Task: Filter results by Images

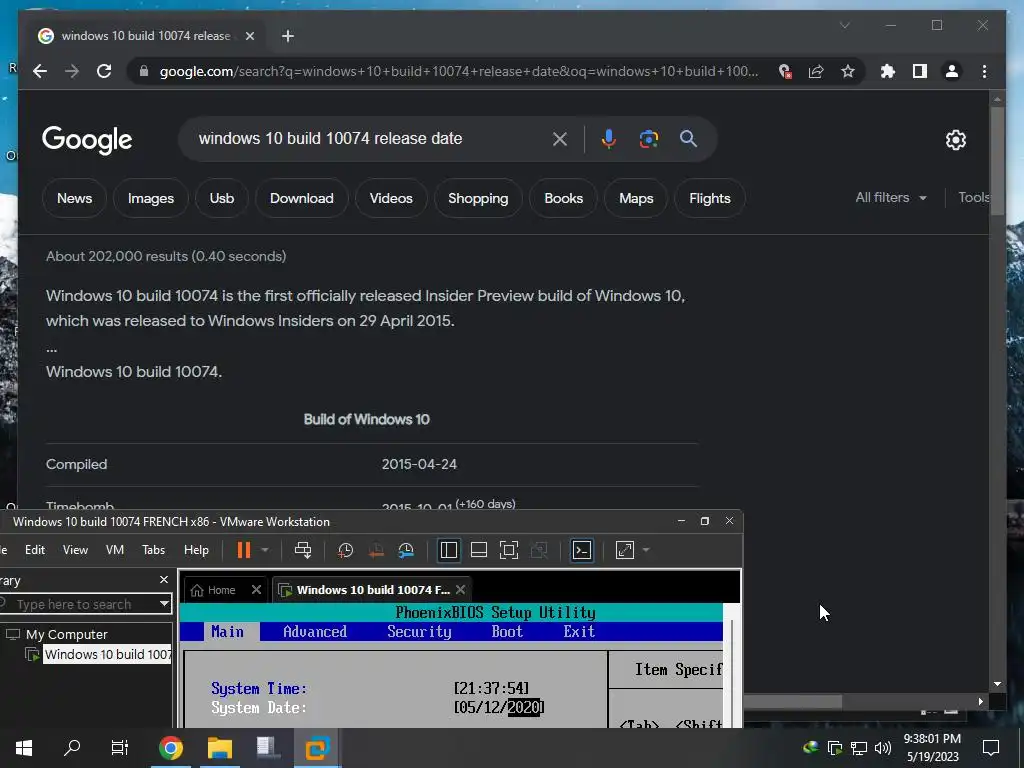Action: [x=151, y=198]
